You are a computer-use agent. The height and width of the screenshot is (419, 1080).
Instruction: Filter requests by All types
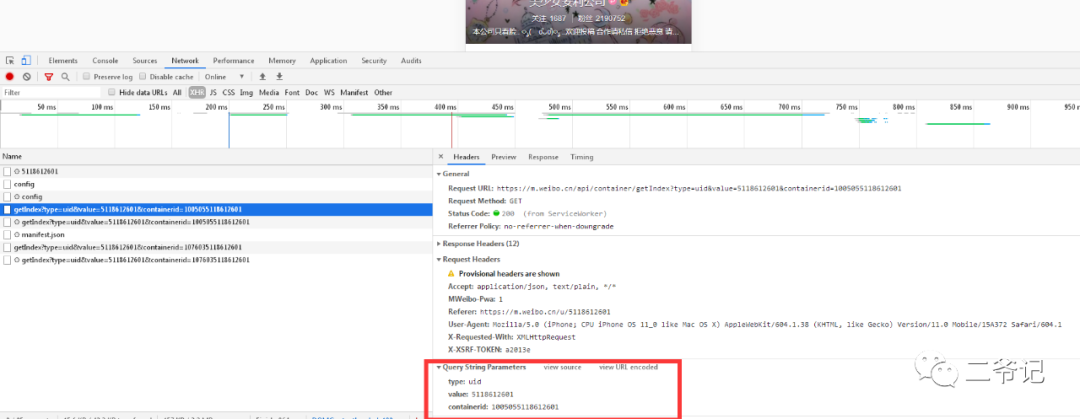coord(177,92)
